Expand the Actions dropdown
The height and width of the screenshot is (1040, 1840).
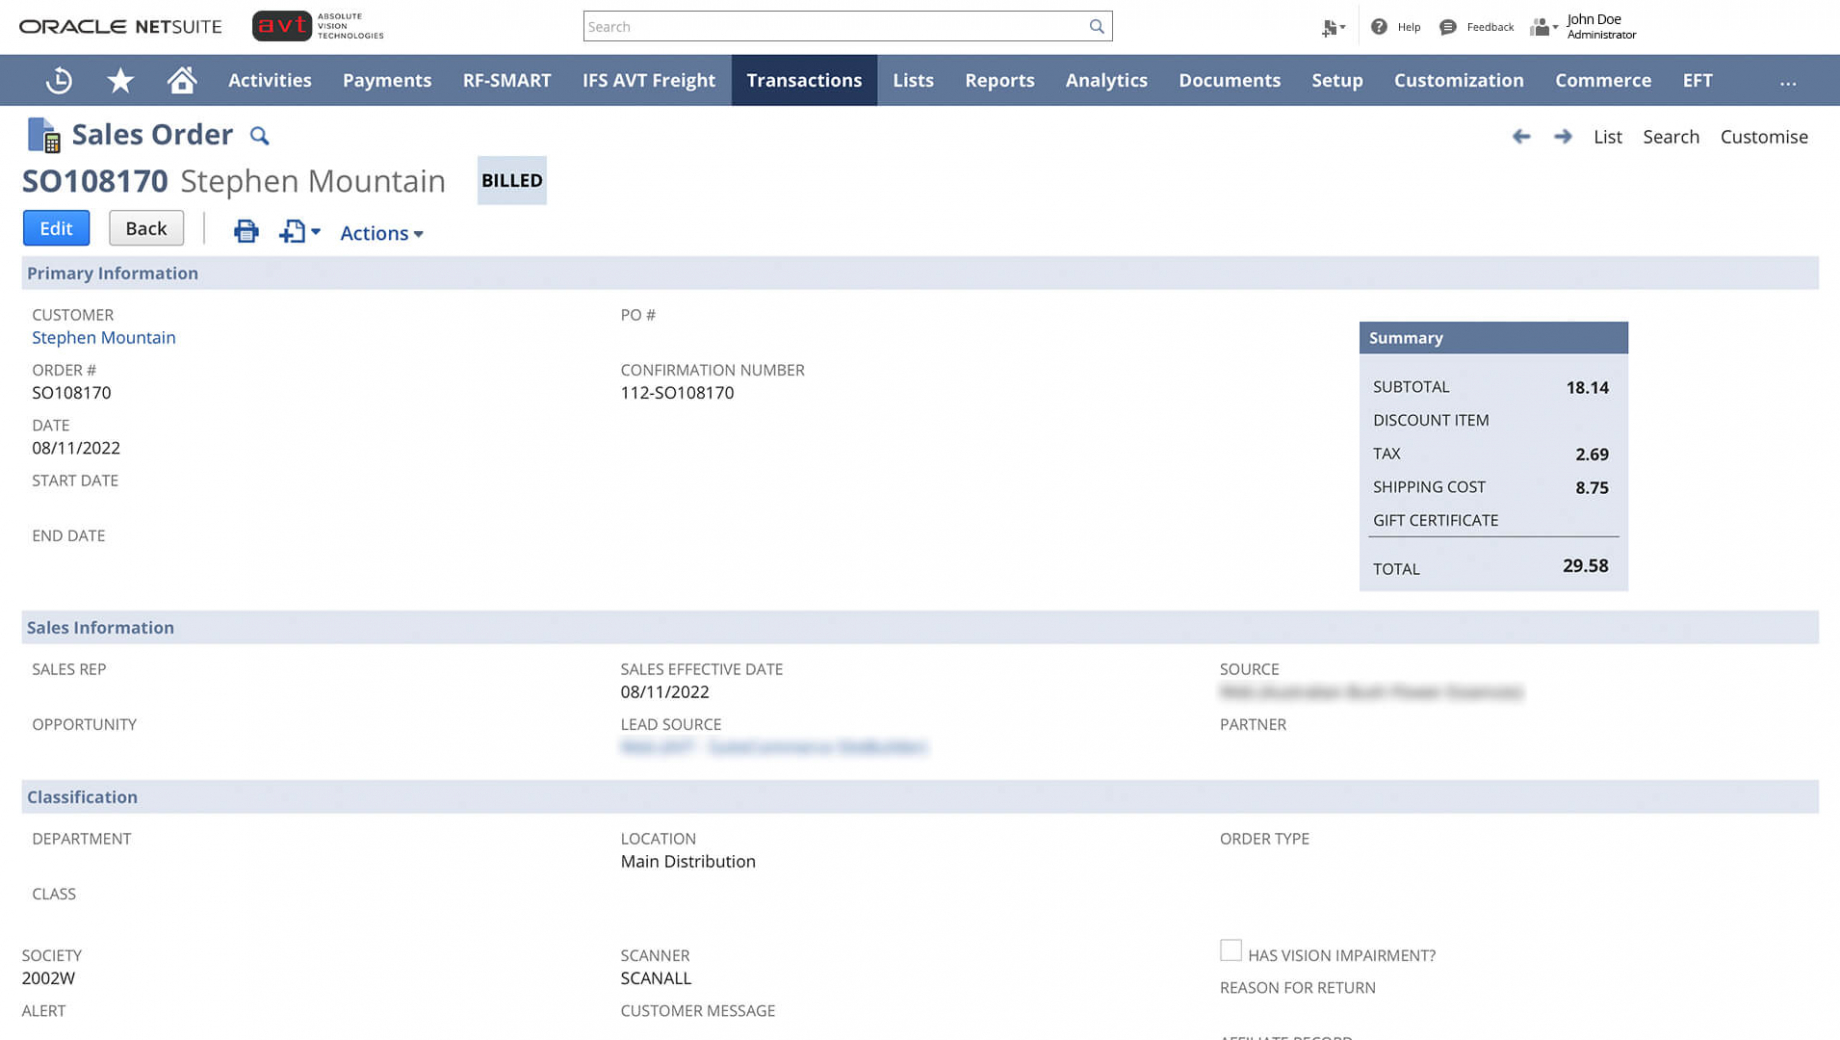pyautogui.click(x=381, y=233)
